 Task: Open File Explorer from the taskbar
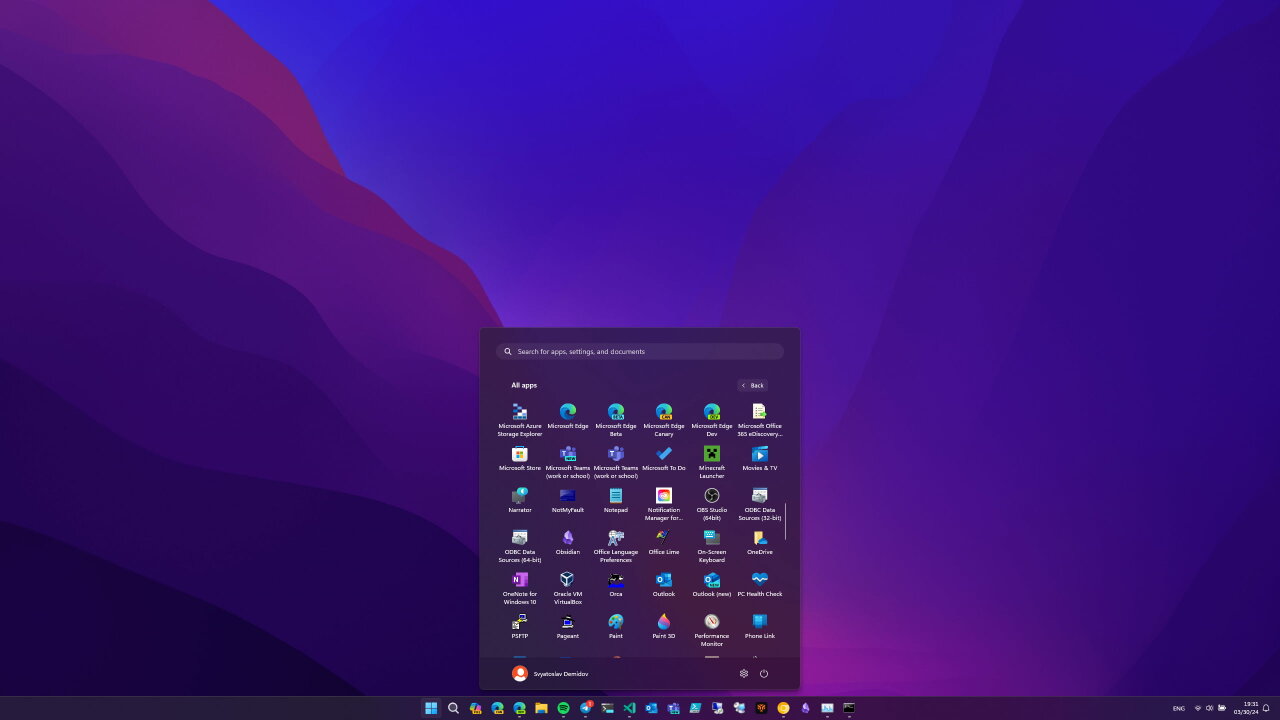click(x=541, y=708)
